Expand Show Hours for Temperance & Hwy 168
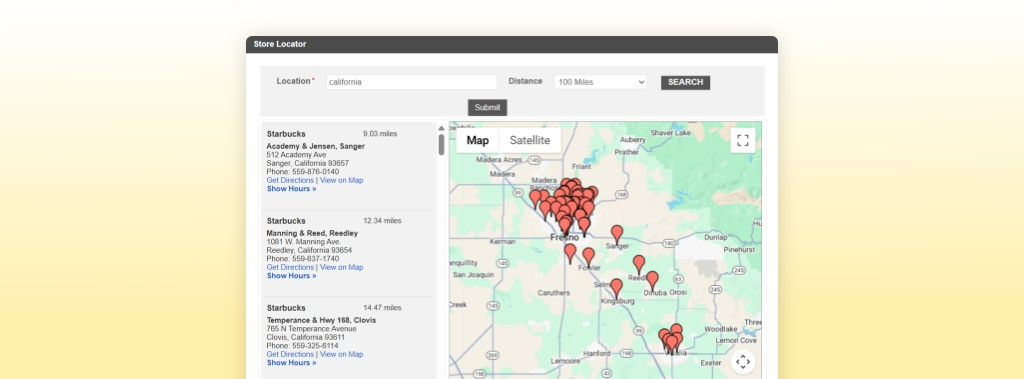The width and height of the screenshot is (1024, 379). coord(291,363)
